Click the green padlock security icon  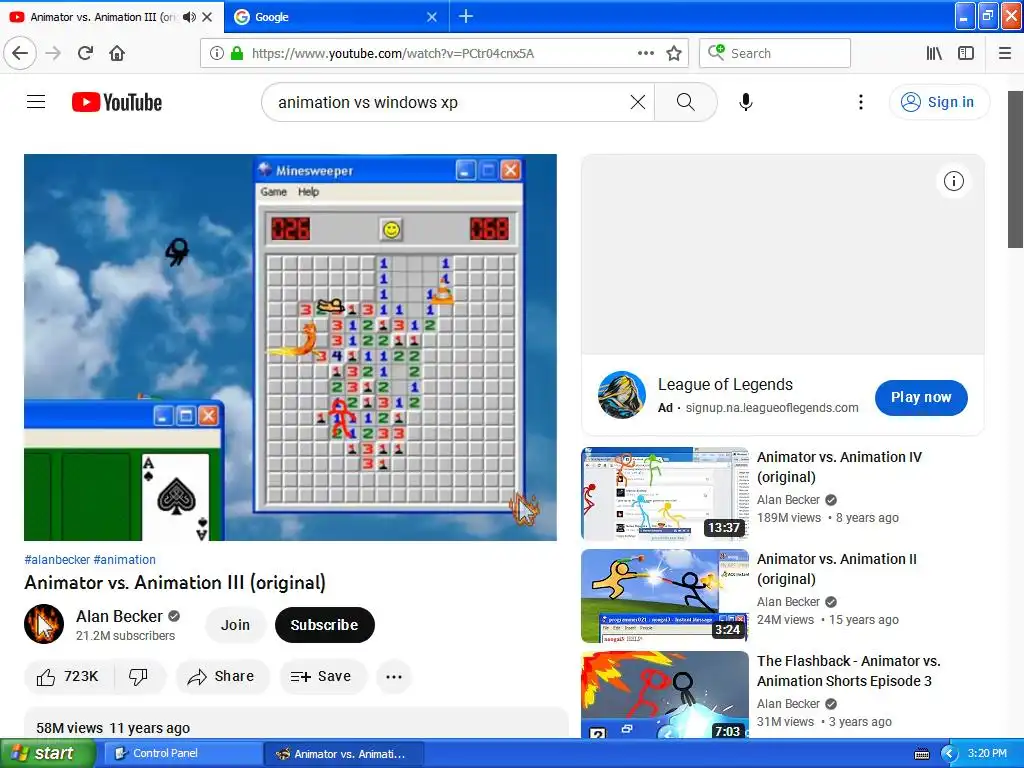(237, 53)
